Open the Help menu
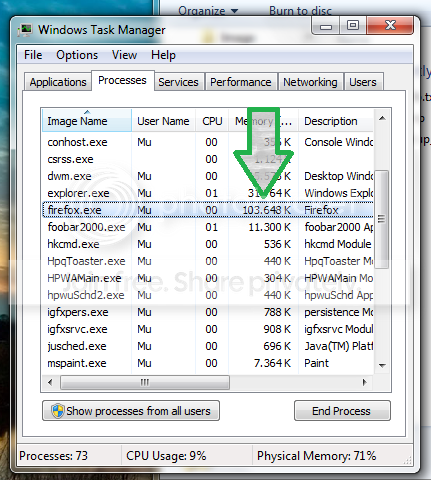Image resolution: width=431 pixels, height=480 pixels. click(x=163, y=55)
